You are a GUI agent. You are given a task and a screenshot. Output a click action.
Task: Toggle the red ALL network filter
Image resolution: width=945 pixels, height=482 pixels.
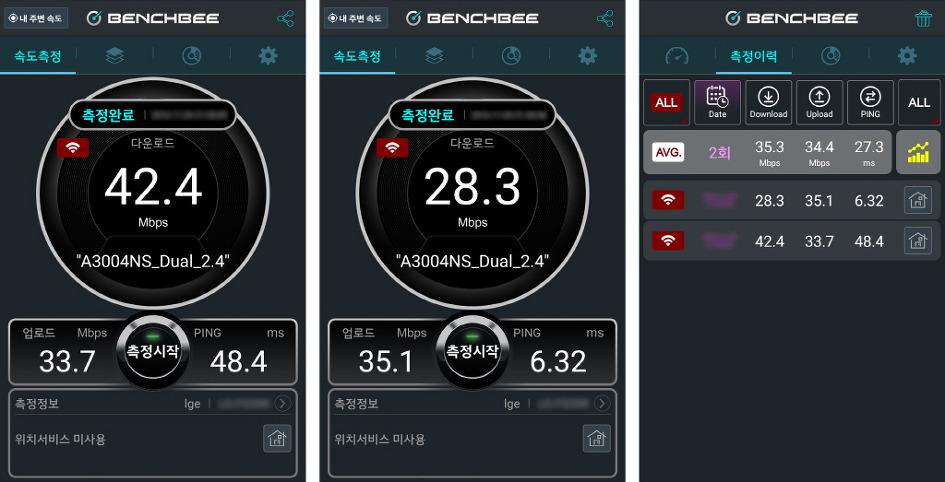(x=667, y=102)
